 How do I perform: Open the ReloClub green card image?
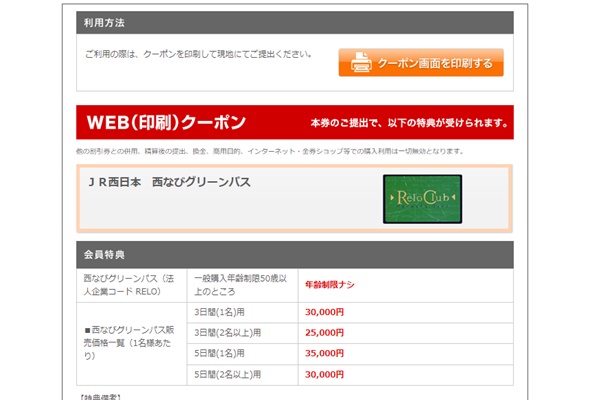(x=422, y=199)
